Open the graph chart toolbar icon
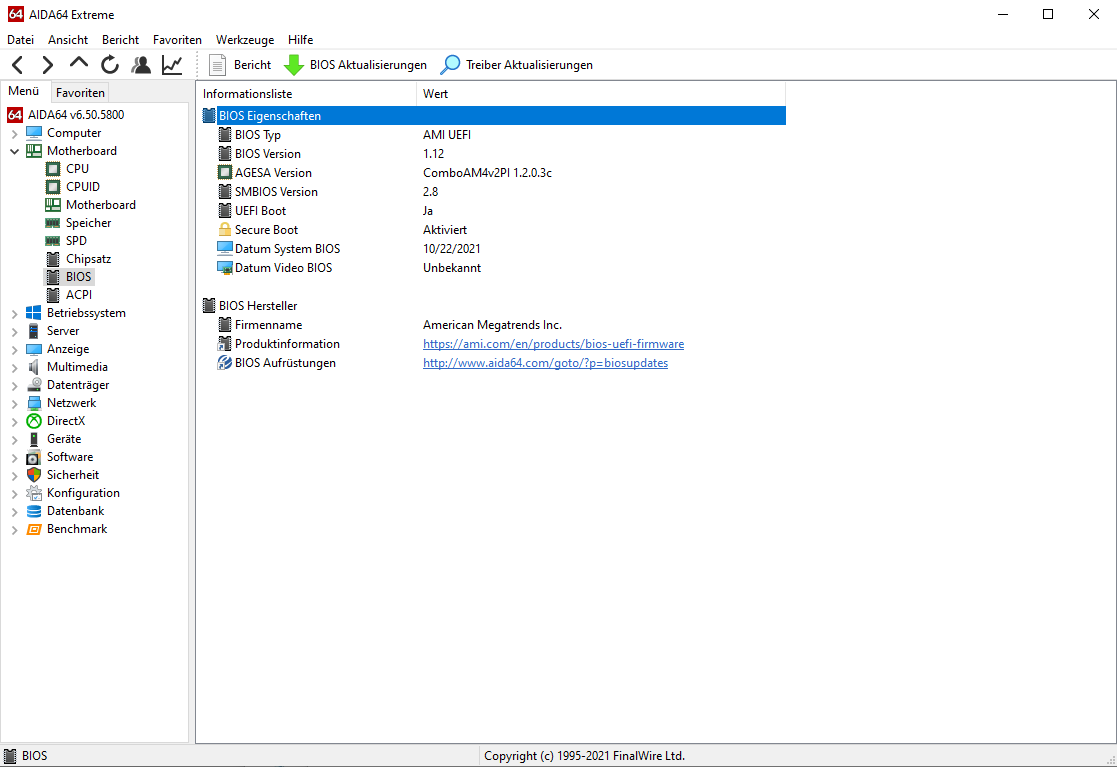Viewport: 1117px width, 767px height. click(172, 65)
